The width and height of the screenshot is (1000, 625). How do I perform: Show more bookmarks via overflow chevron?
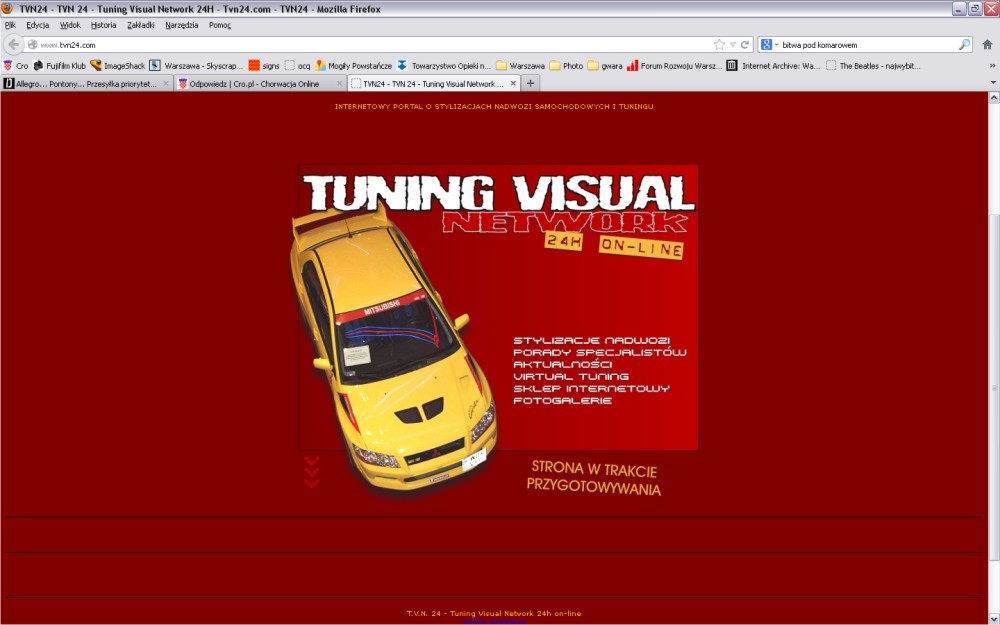coord(992,66)
